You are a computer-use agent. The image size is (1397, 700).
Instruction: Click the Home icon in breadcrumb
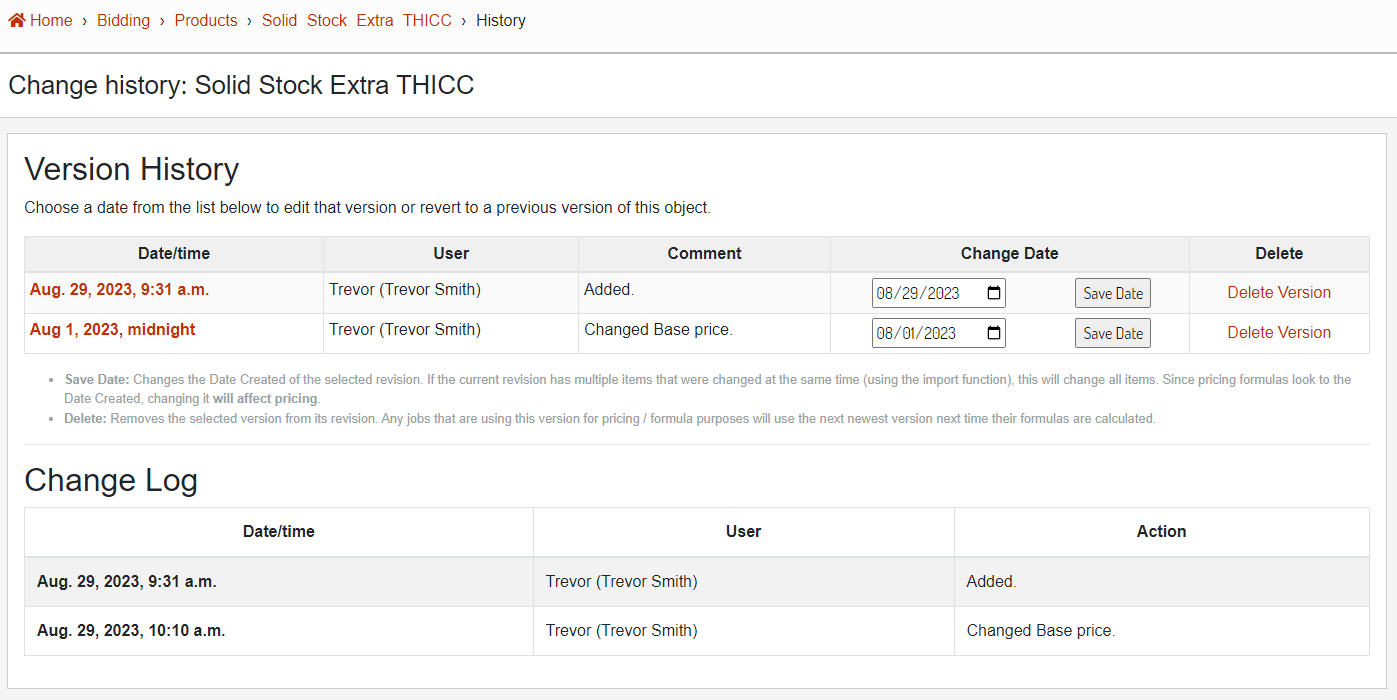click(x=16, y=20)
